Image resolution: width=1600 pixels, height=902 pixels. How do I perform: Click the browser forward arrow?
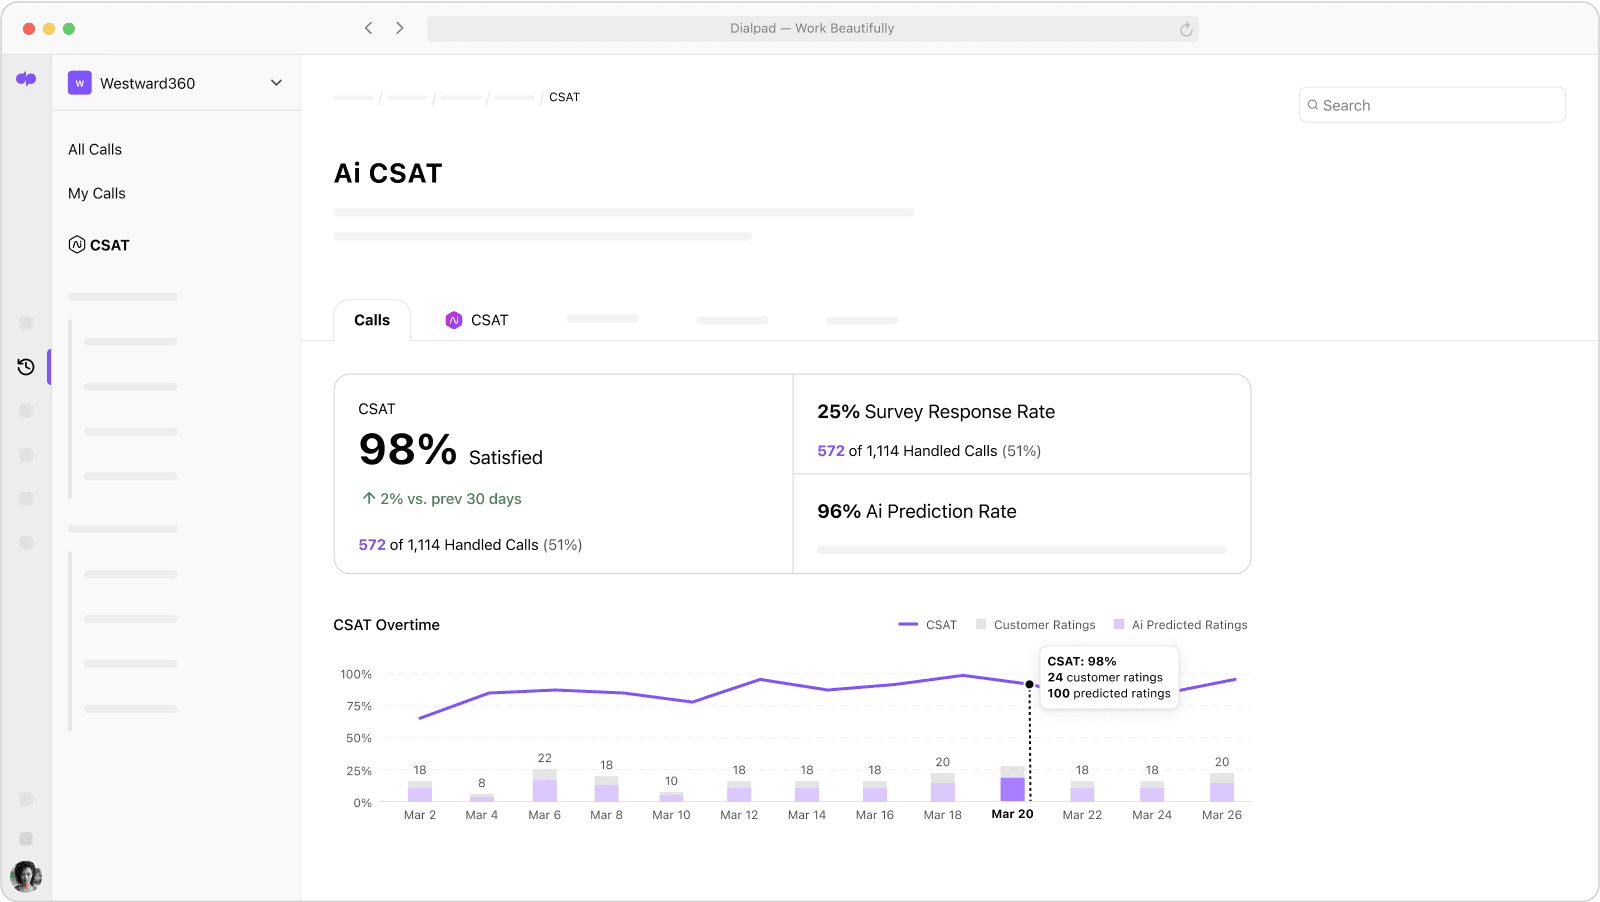coord(400,28)
